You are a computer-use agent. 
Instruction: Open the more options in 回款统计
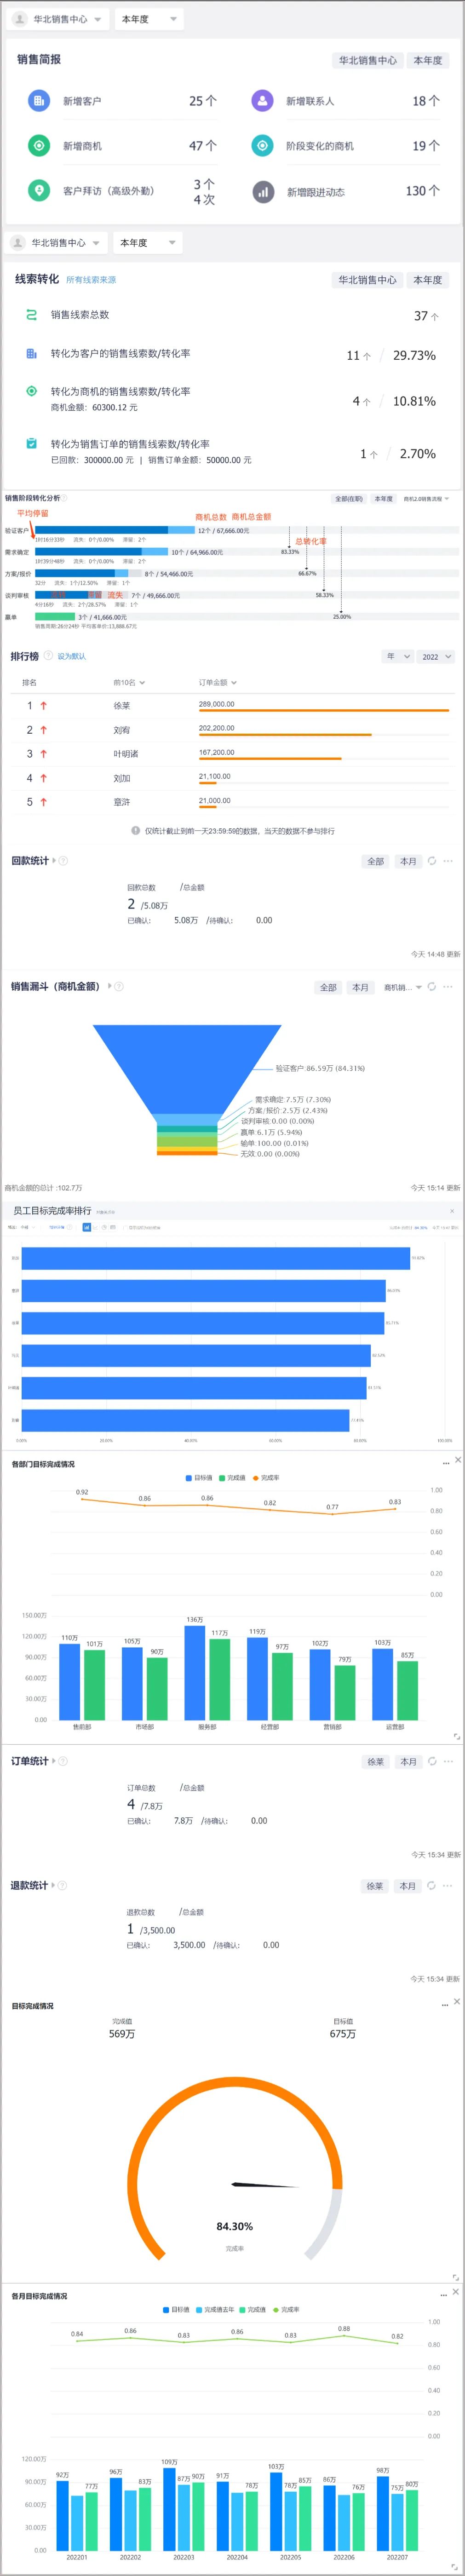[x=448, y=861]
